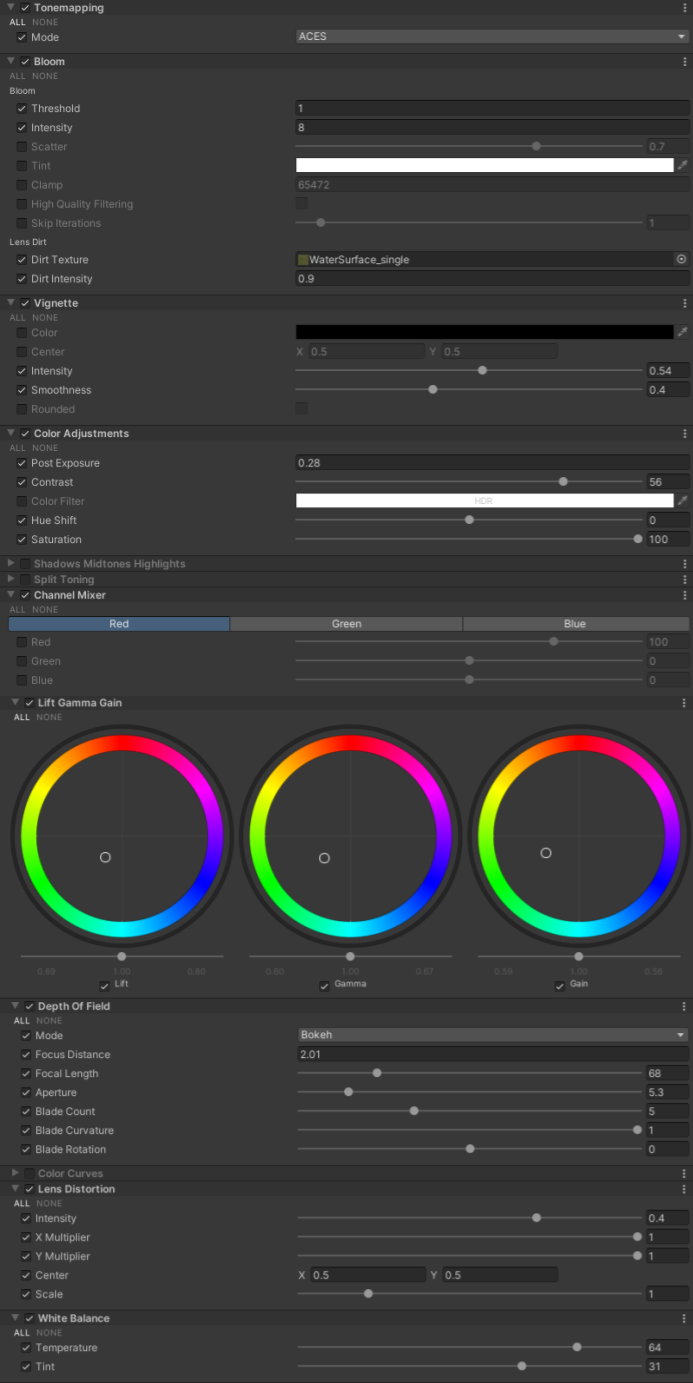Click the Focus Distance input field

point(492,1055)
